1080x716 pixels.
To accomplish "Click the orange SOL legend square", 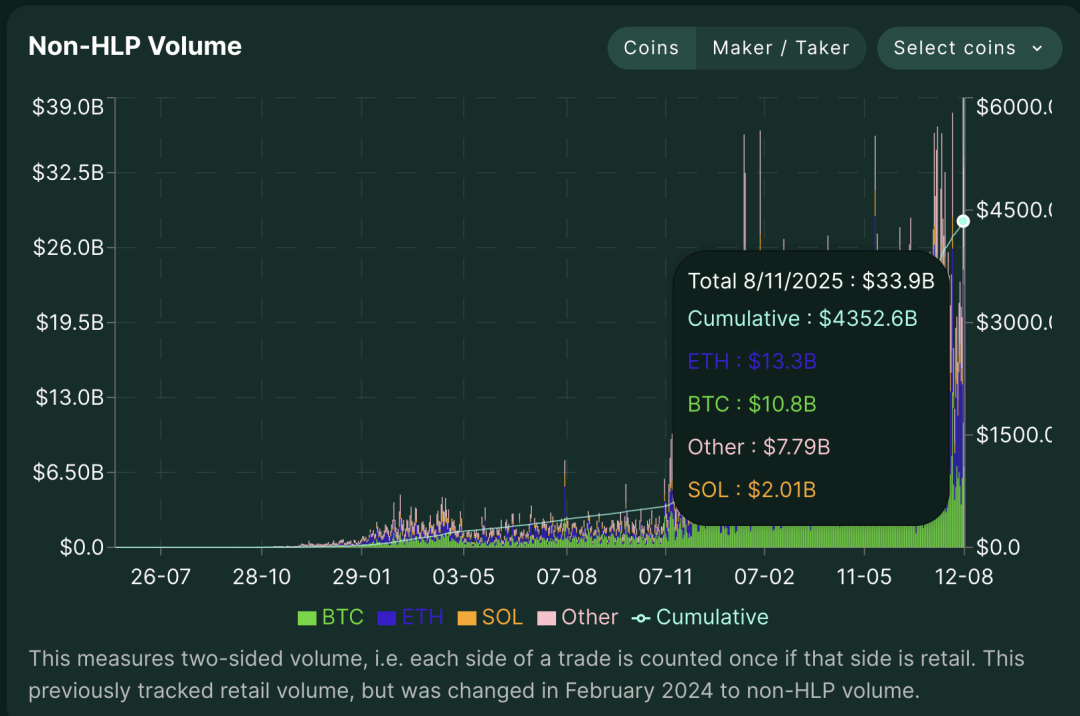I will 466,618.
